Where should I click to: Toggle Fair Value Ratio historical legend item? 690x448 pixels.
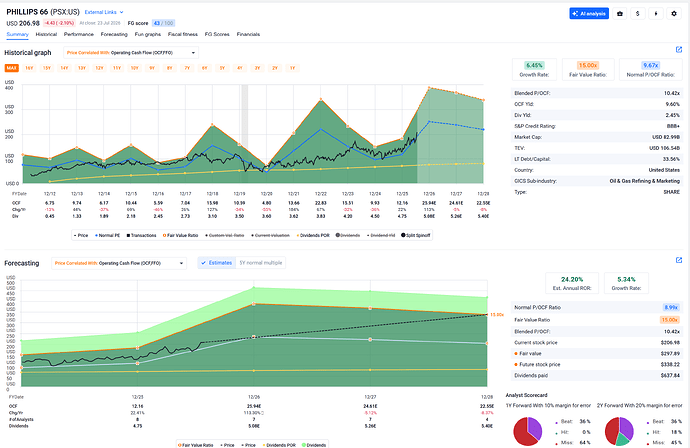pos(180,235)
